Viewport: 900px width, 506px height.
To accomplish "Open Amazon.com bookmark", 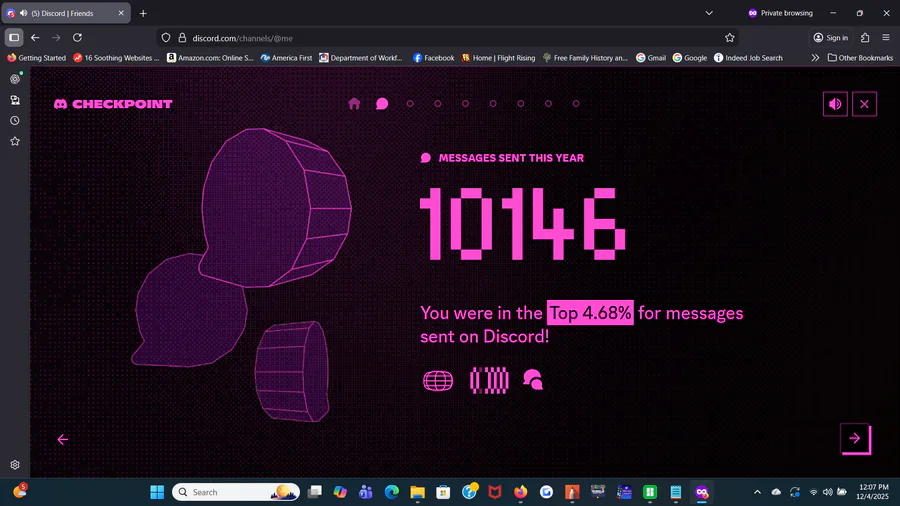I will [x=210, y=58].
